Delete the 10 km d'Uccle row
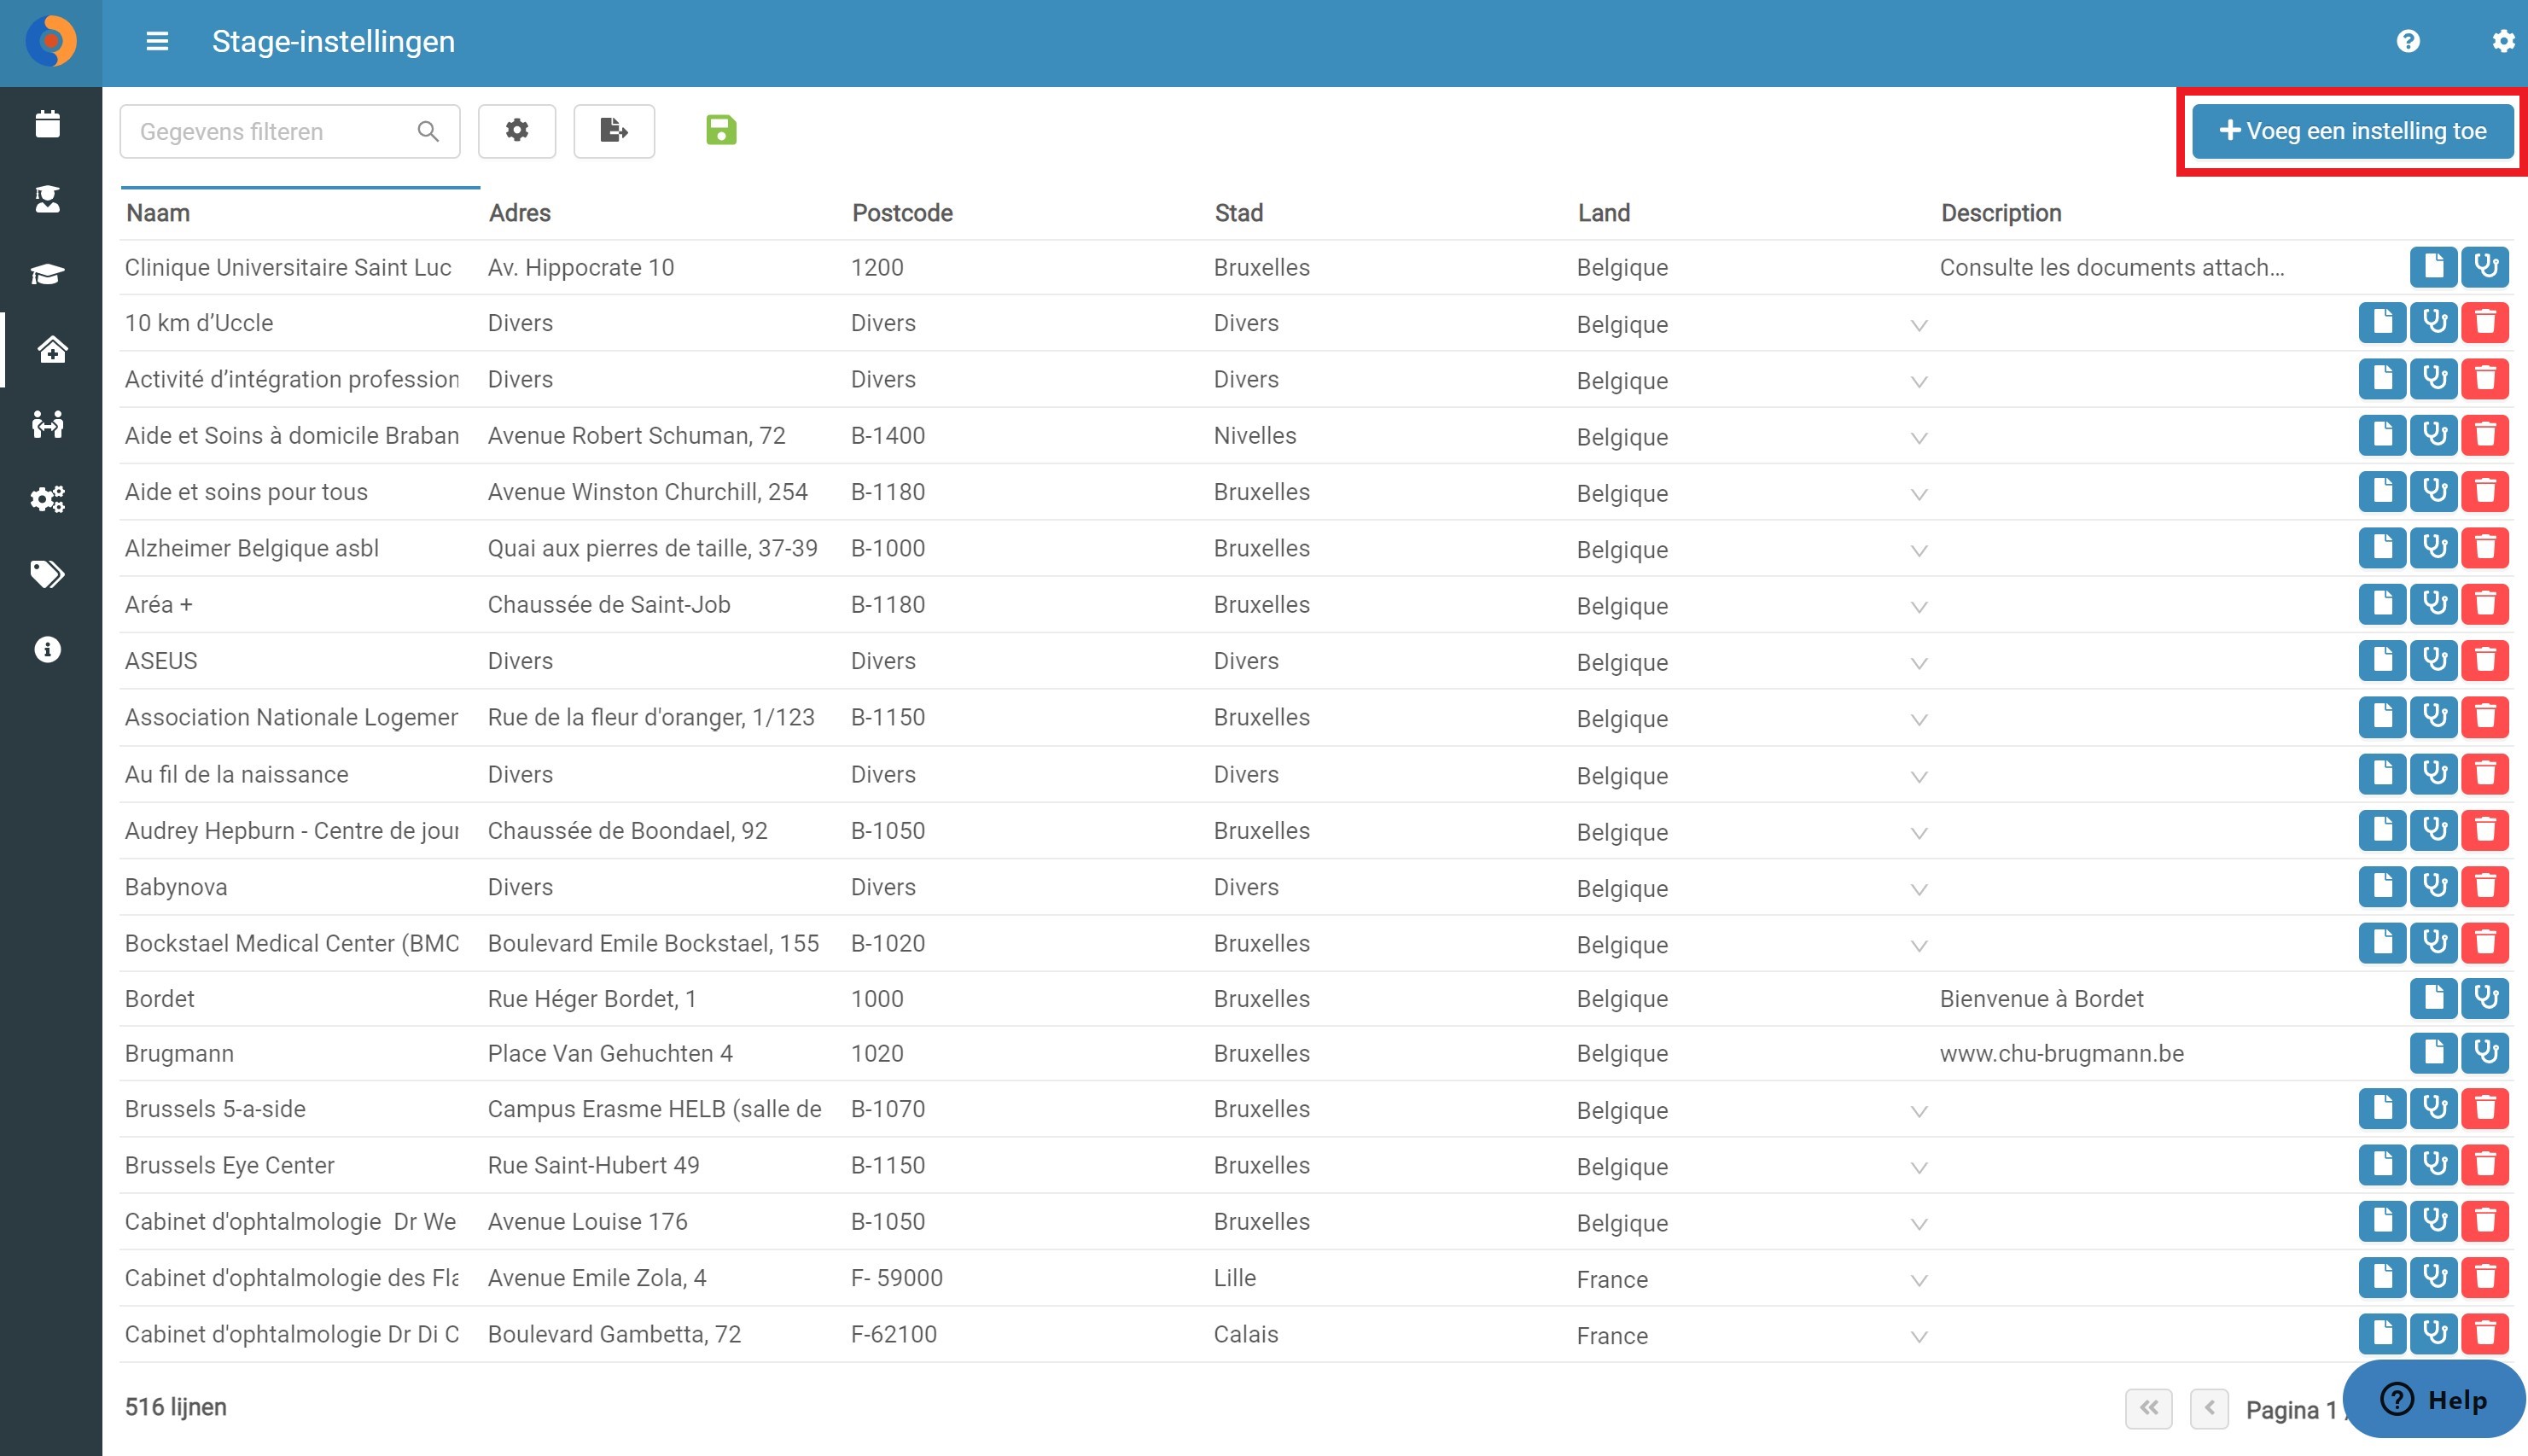 coord(2485,322)
